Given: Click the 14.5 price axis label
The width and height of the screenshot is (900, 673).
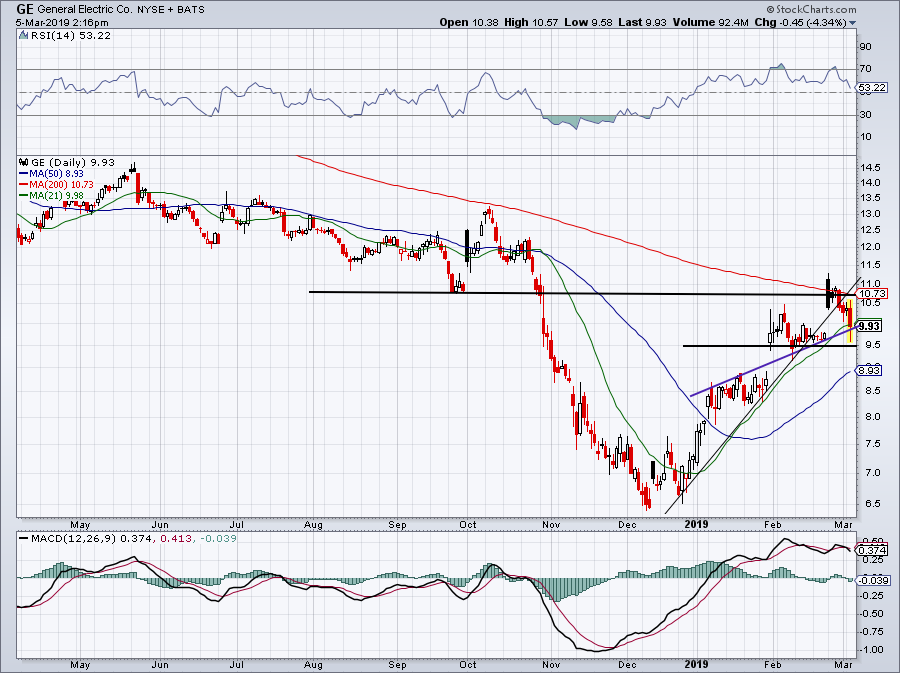Looking at the screenshot, I should coord(870,168).
